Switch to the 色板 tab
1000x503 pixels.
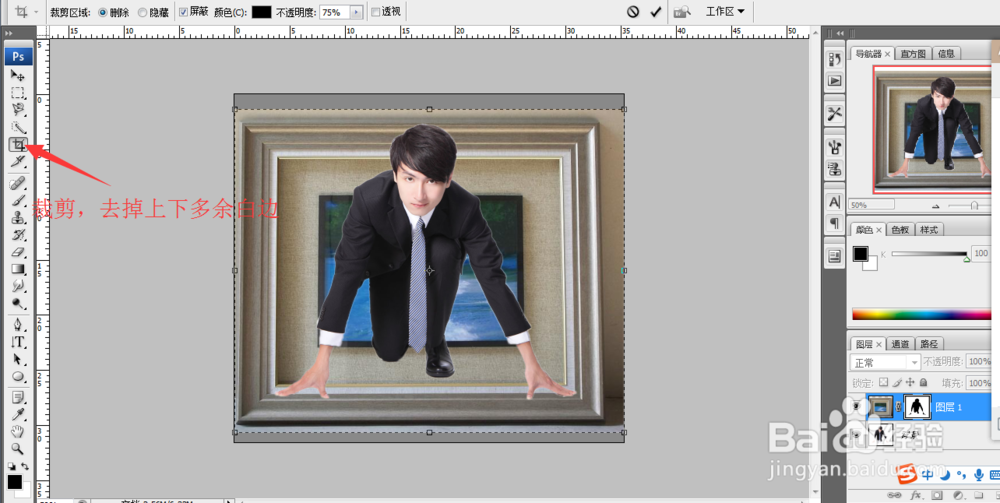click(x=900, y=230)
